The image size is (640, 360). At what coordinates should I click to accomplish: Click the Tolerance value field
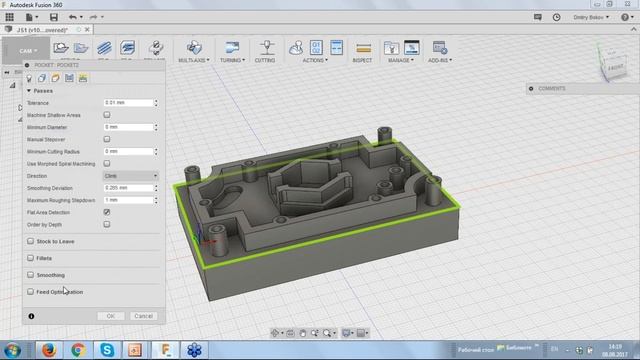pos(128,102)
